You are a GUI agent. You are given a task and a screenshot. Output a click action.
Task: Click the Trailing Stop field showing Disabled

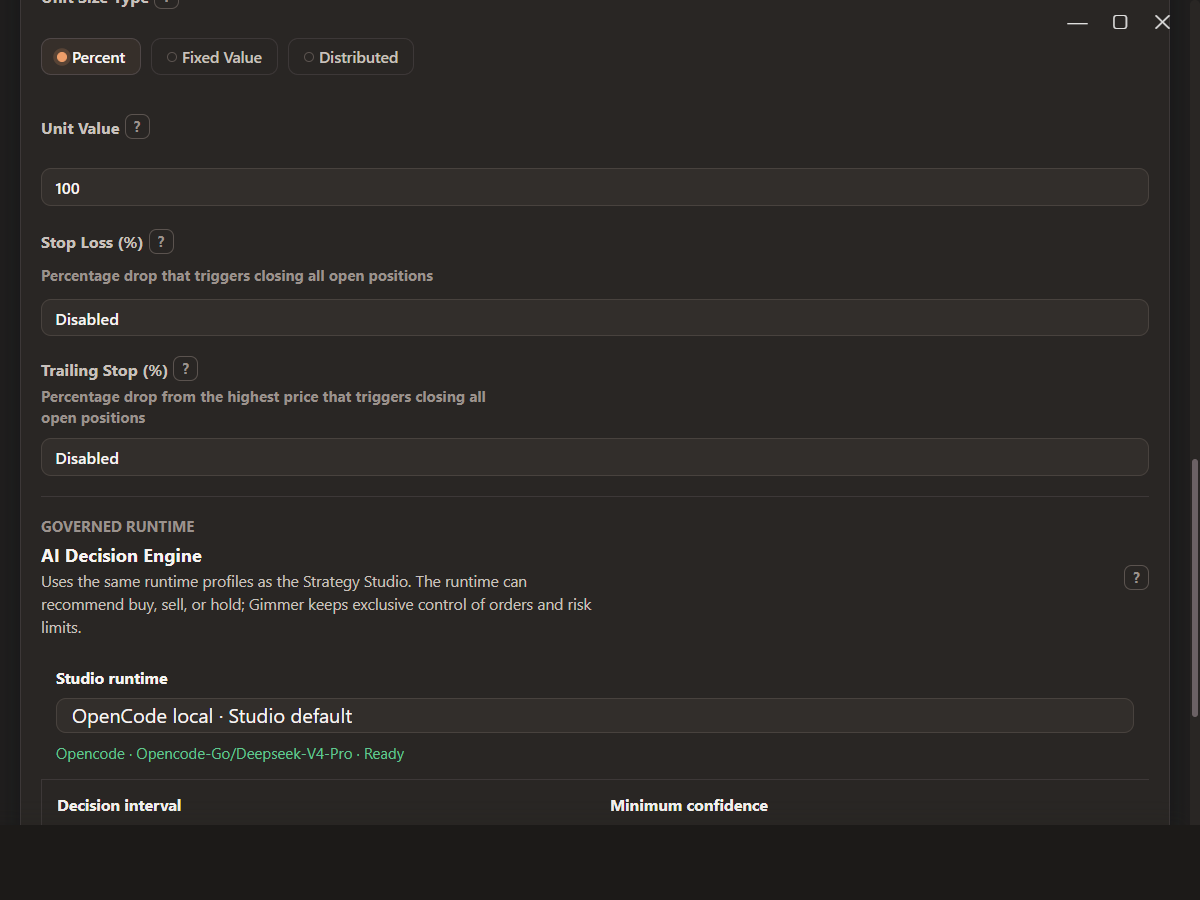tap(594, 457)
